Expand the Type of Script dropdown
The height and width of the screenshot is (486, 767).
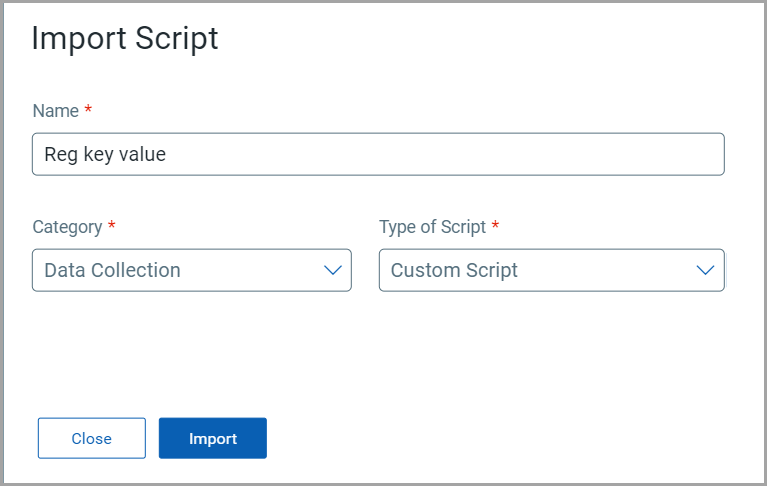tap(551, 271)
